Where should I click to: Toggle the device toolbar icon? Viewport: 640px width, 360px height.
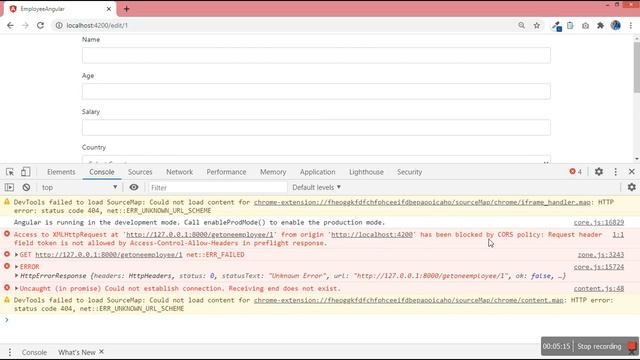coord(25,172)
